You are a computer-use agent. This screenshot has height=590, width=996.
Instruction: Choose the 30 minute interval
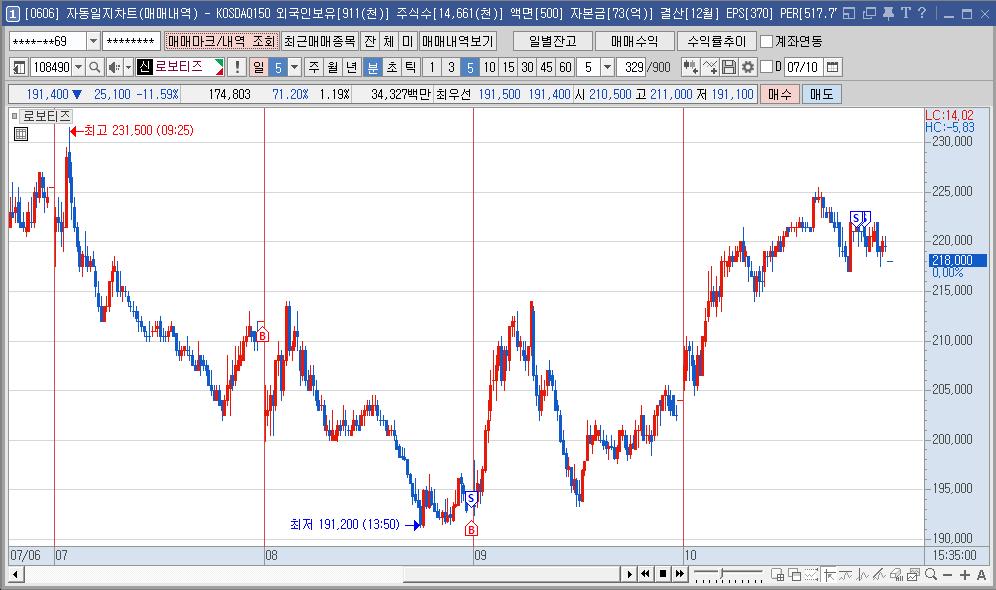click(527, 67)
